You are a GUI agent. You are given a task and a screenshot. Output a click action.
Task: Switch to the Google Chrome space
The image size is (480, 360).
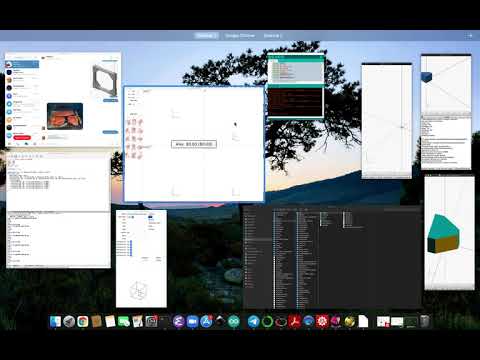pyautogui.click(x=240, y=36)
